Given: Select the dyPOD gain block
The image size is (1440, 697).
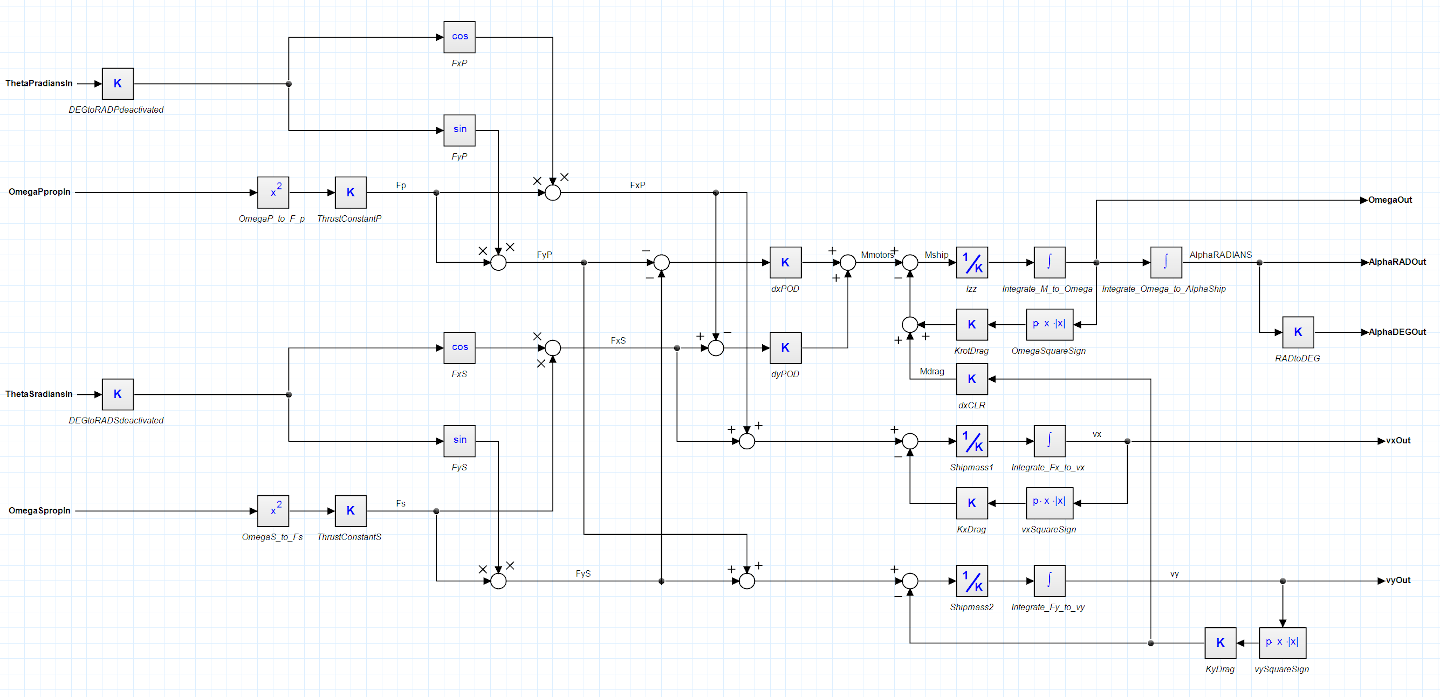Looking at the screenshot, I should (785, 348).
